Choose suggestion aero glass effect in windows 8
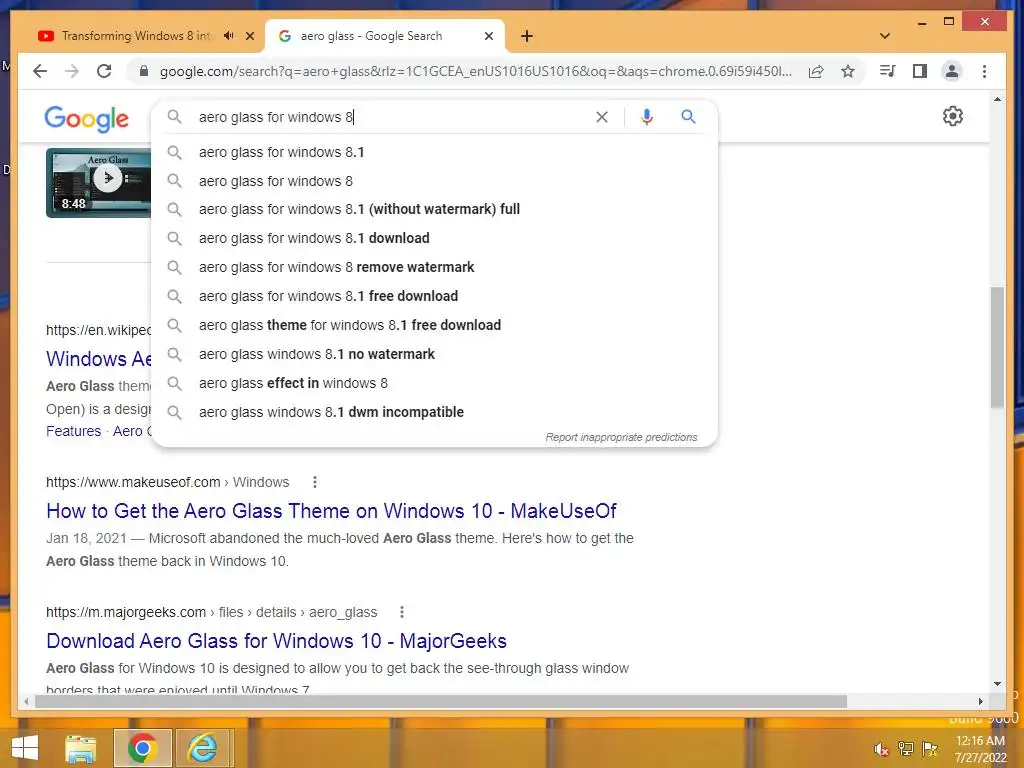This screenshot has height=768, width=1024. point(434,383)
